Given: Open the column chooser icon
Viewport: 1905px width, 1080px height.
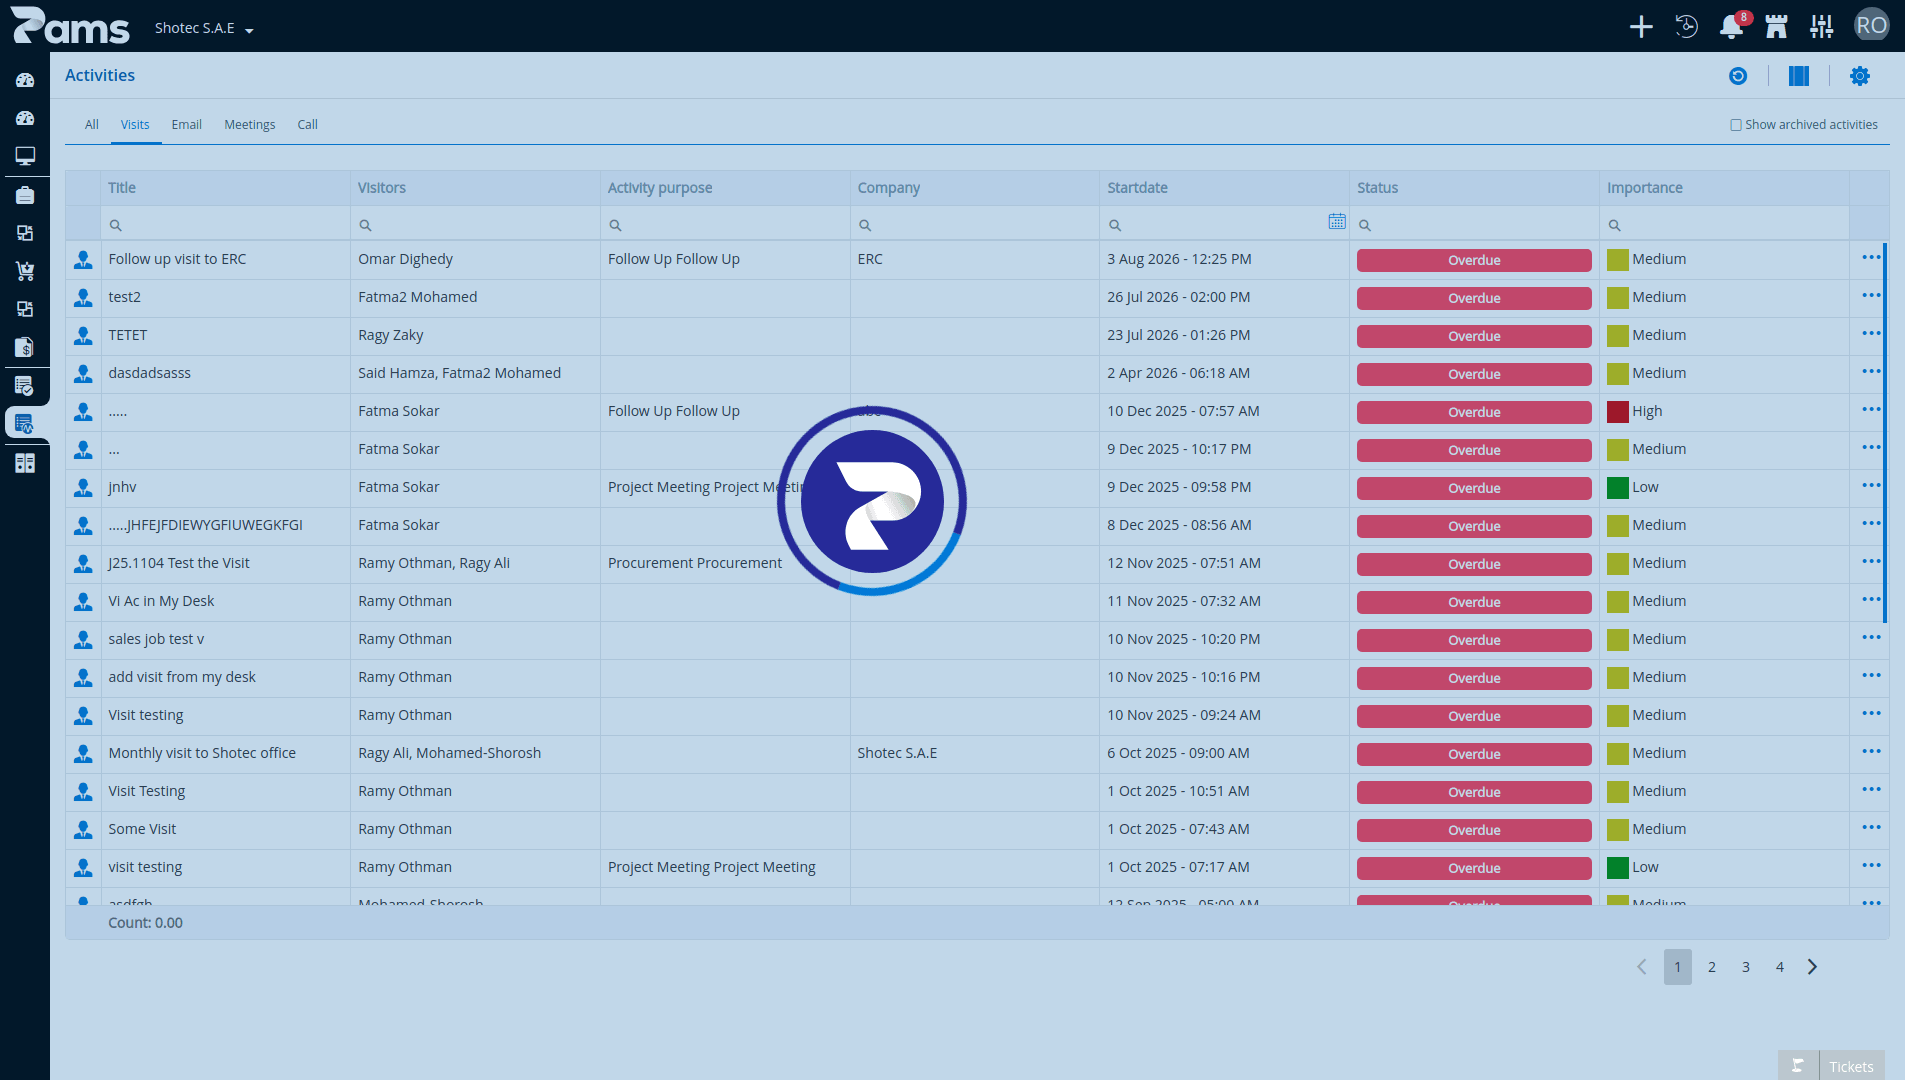Looking at the screenshot, I should pyautogui.click(x=1799, y=76).
